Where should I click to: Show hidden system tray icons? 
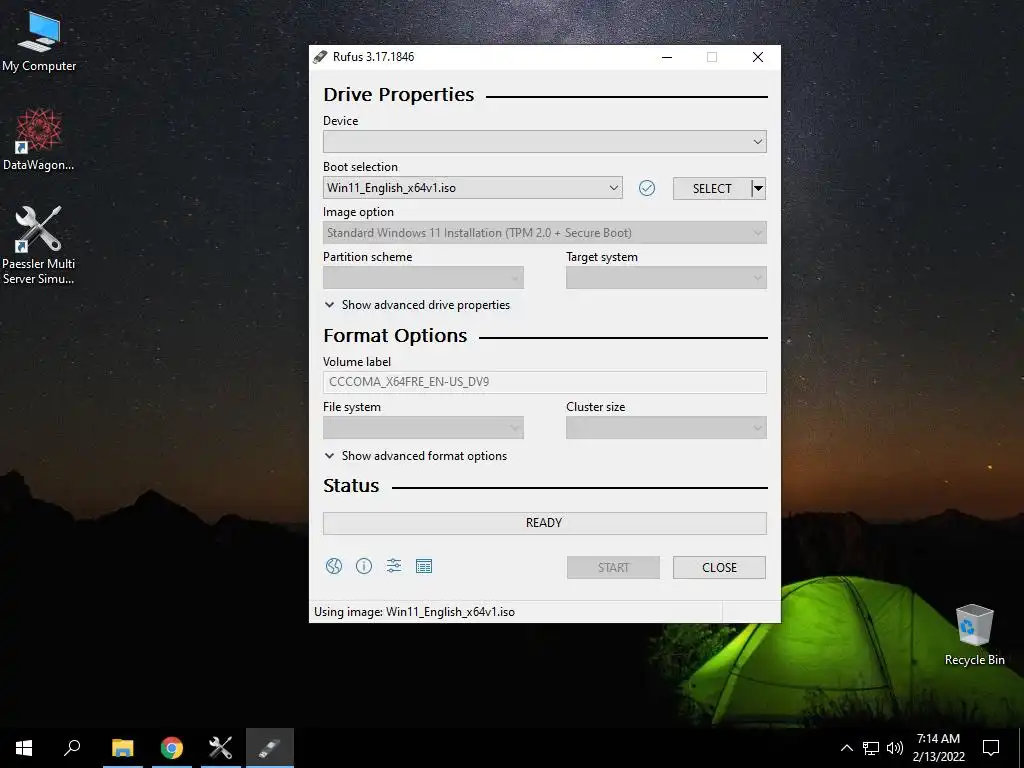pos(846,748)
